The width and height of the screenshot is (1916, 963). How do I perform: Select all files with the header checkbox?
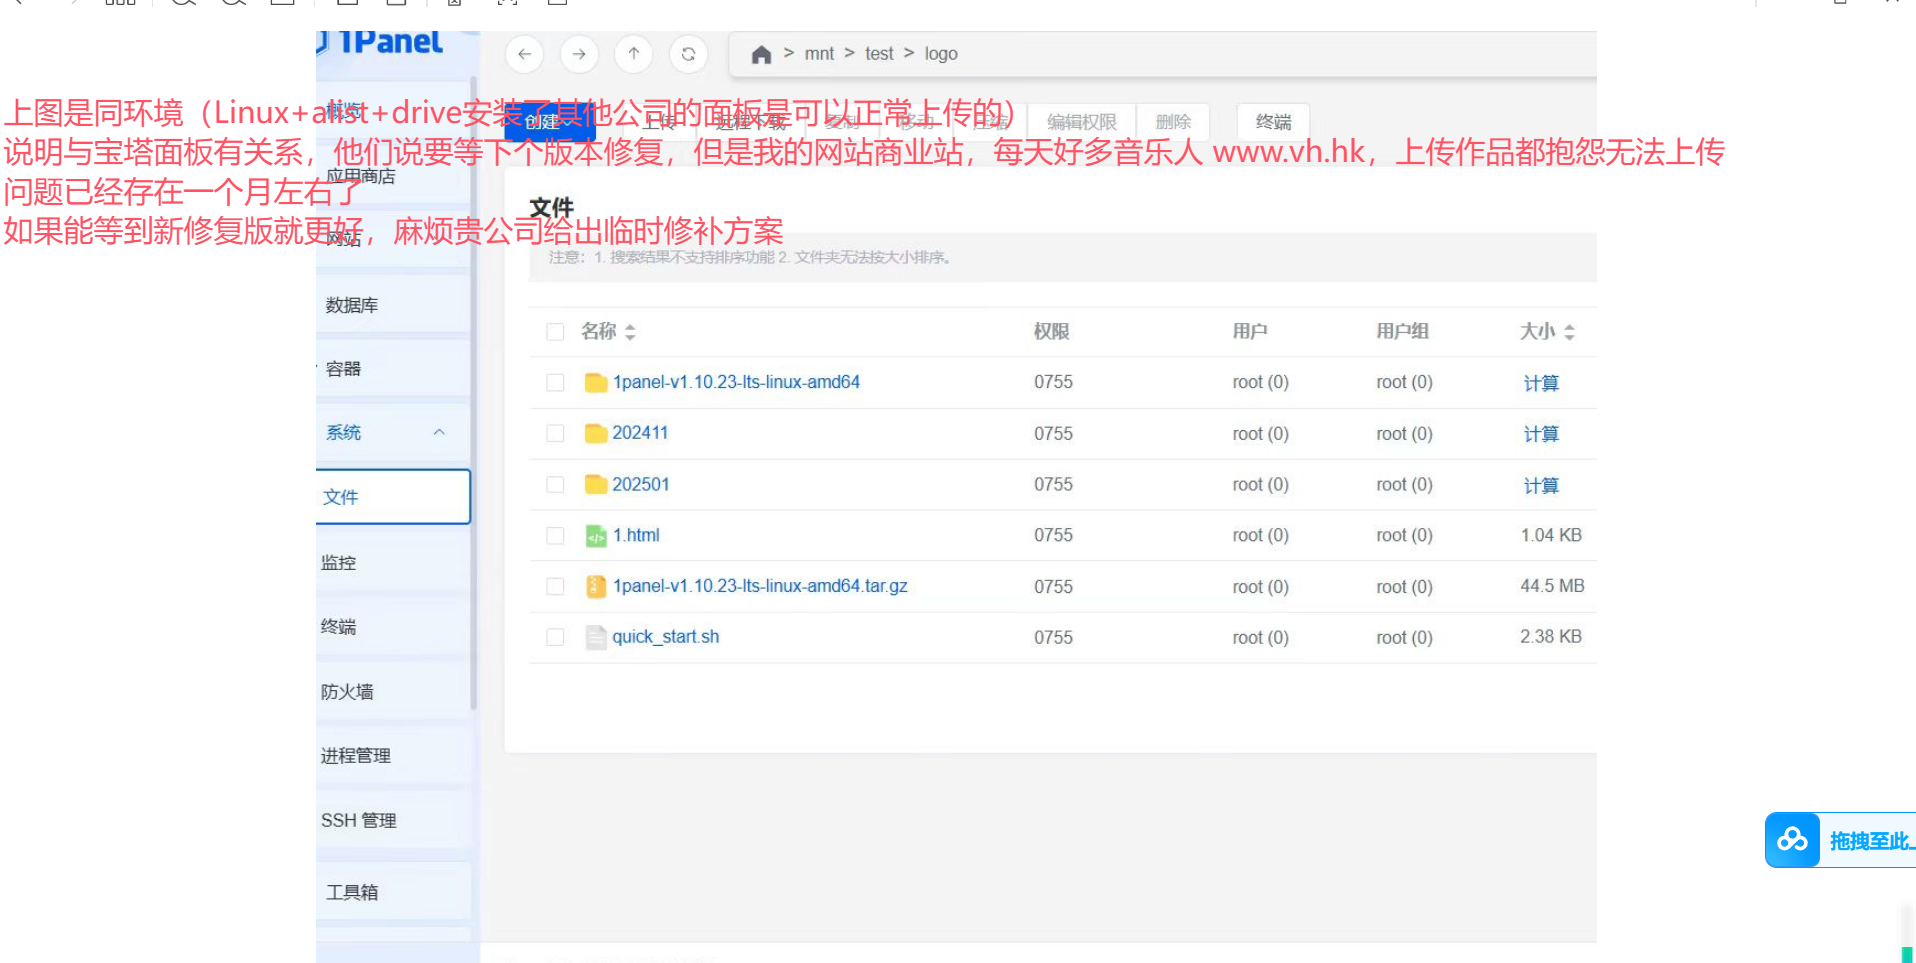coord(555,332)
